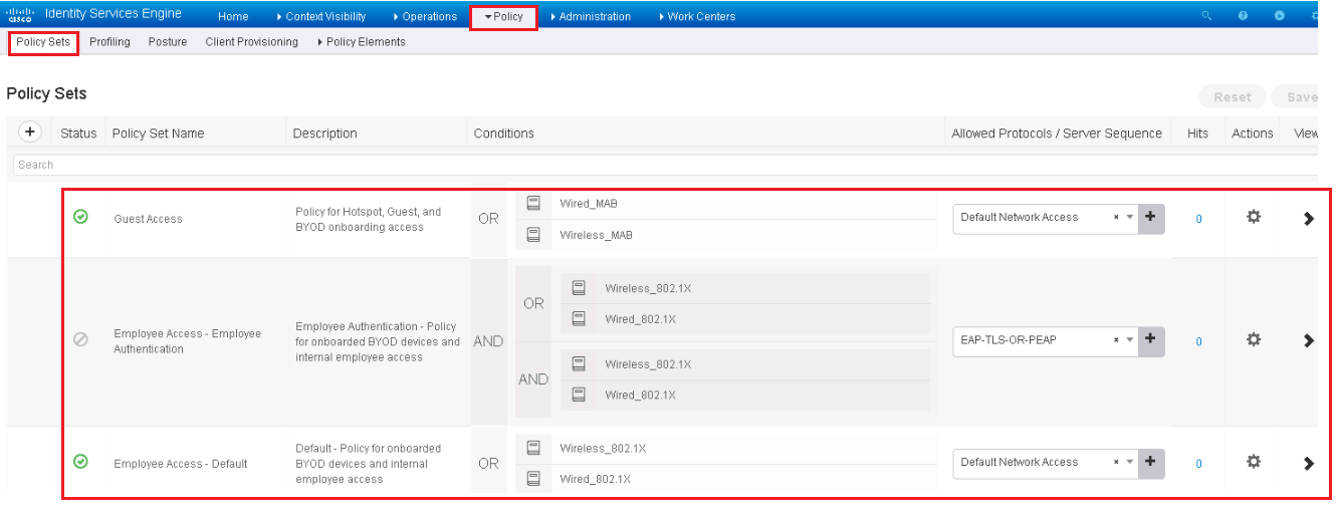1336x515 pixels.
Task: Toggle enabled status of Employee Access - Default
Action: pyautogui.click(x=81, y=461)
